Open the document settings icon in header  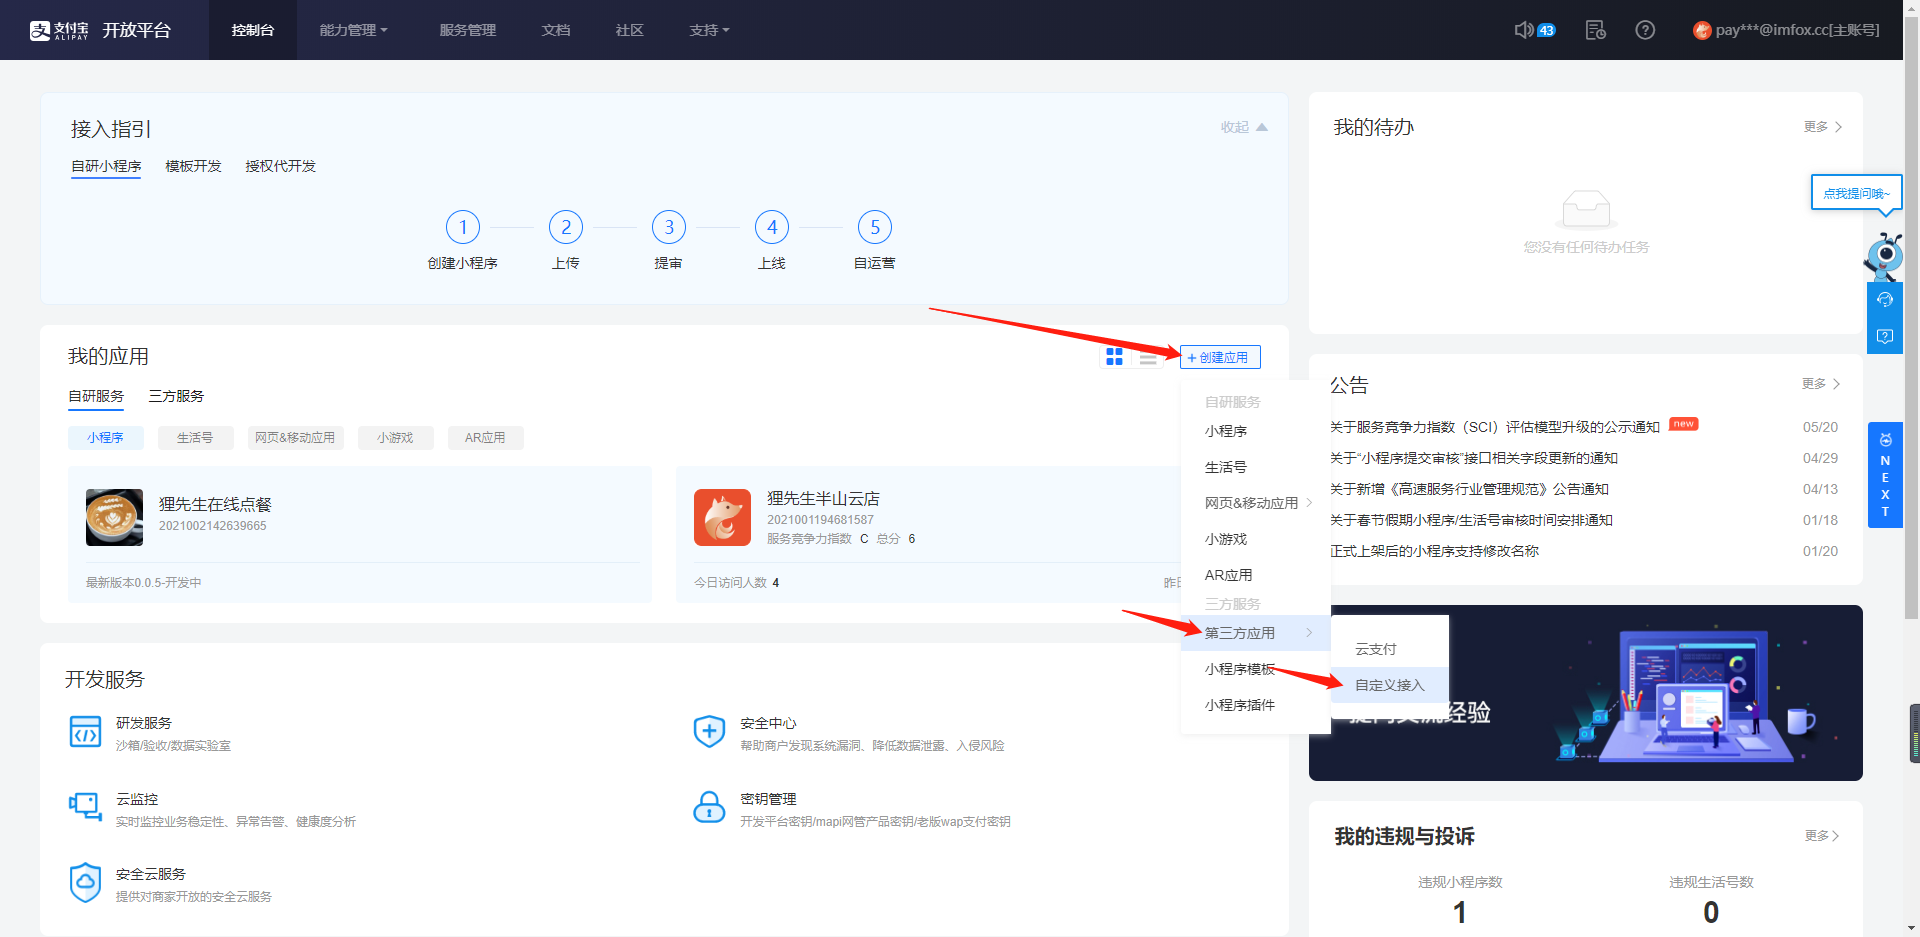(1596, 30)
